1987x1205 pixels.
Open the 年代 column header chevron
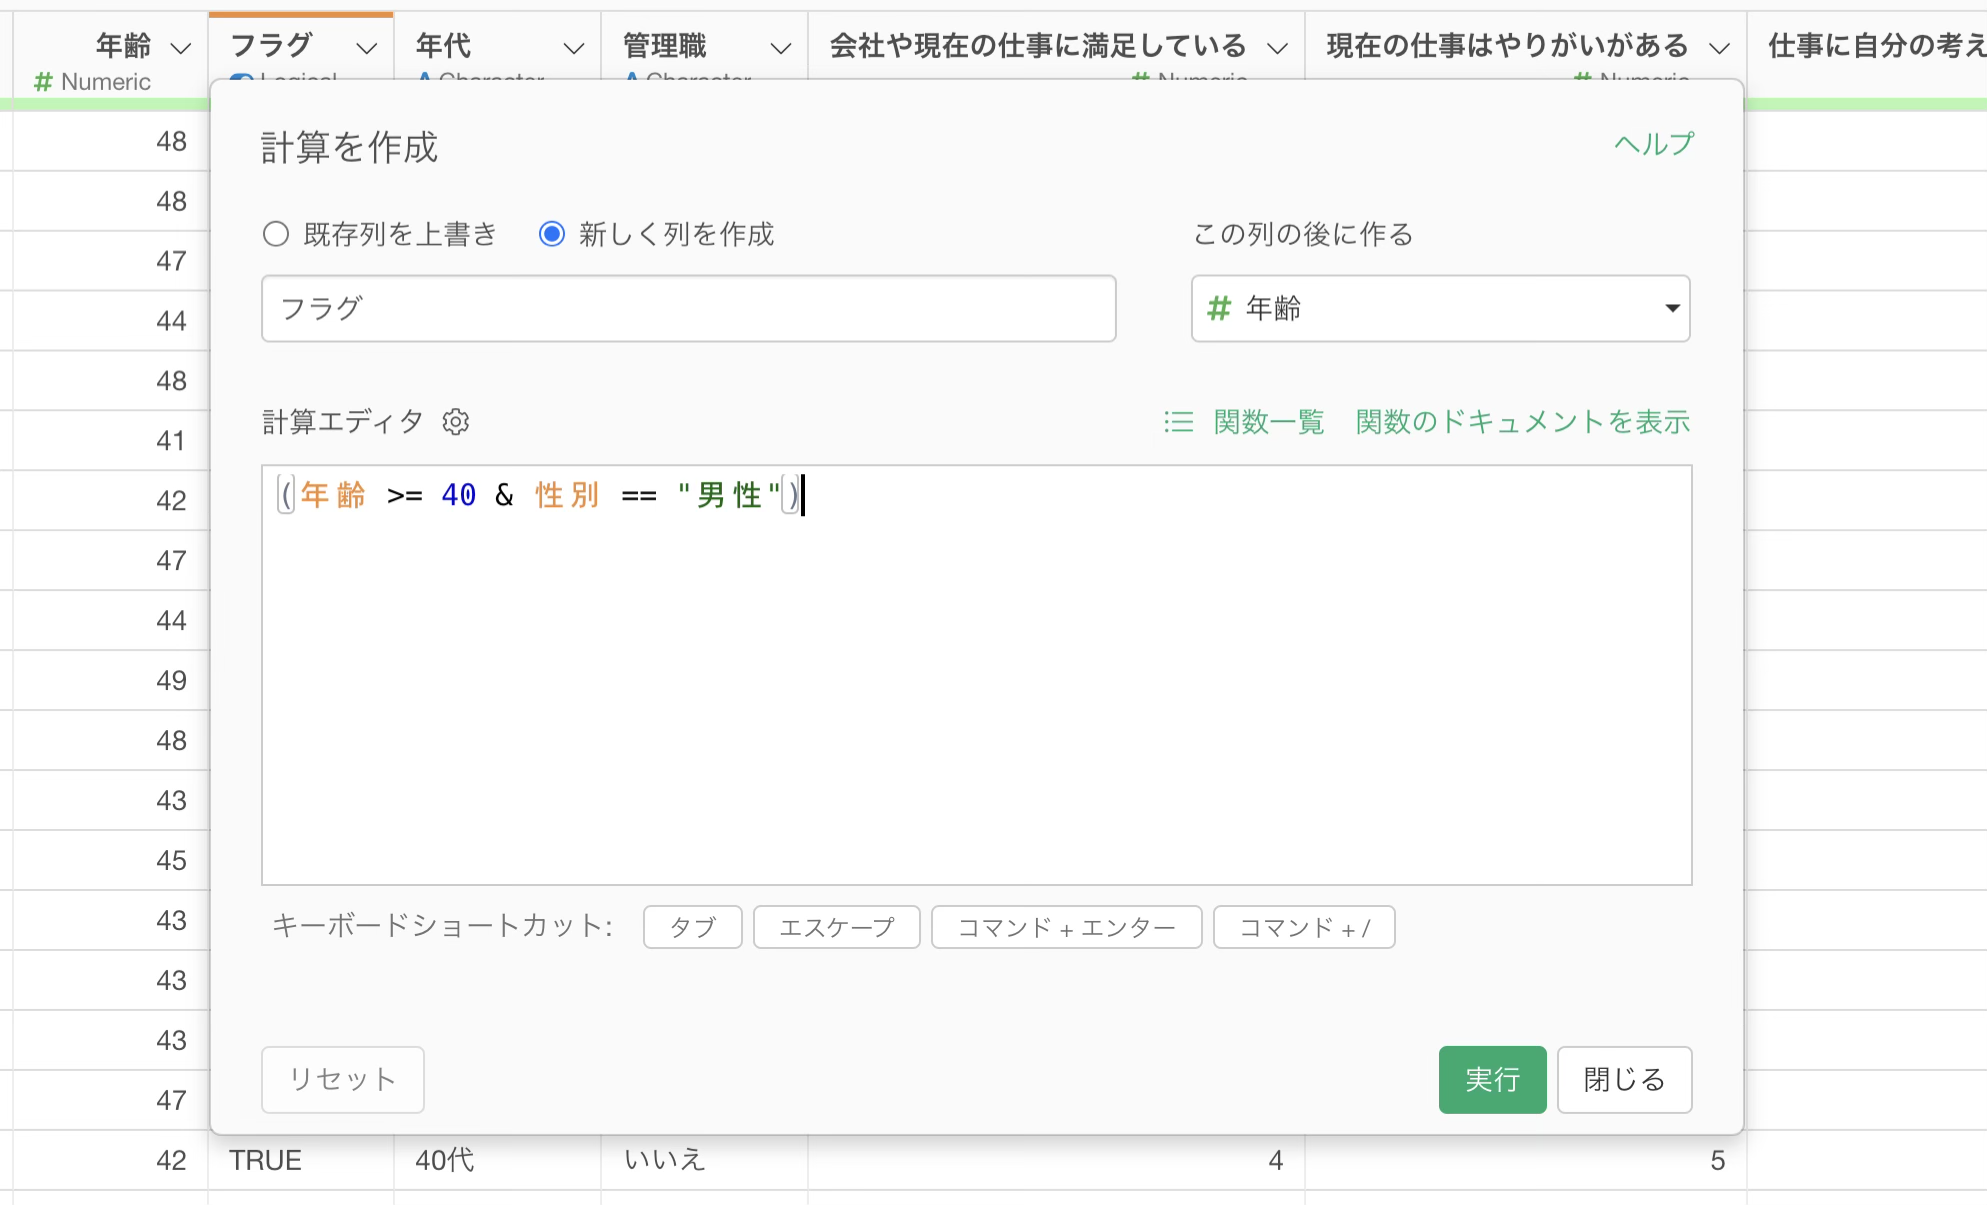[574, 47]
